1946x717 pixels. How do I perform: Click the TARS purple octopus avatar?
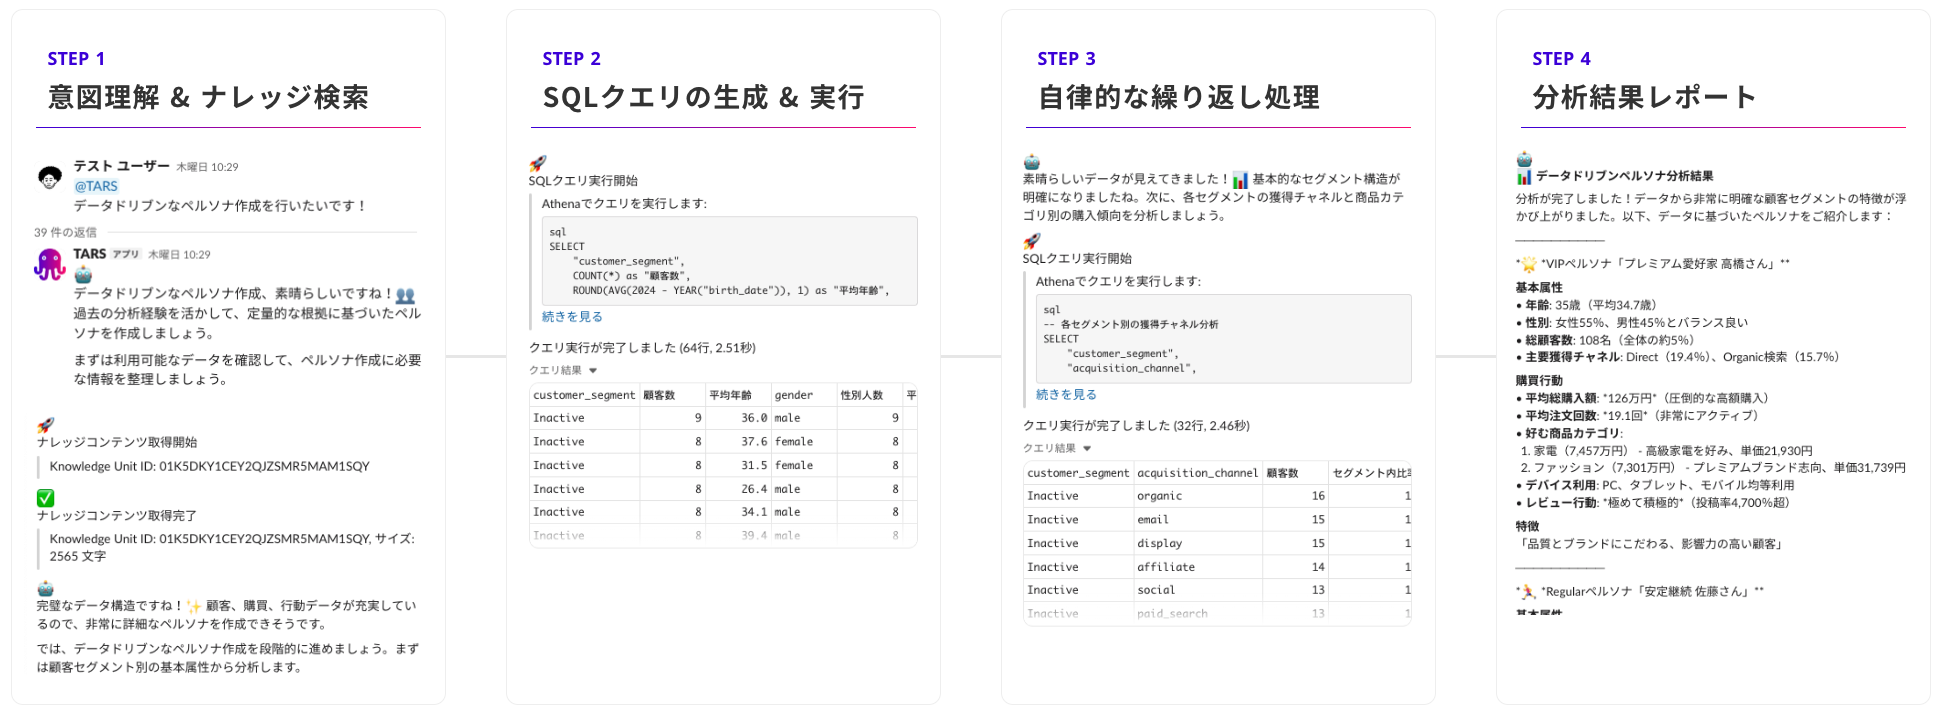pyautogui.click(x=50, y=264)
